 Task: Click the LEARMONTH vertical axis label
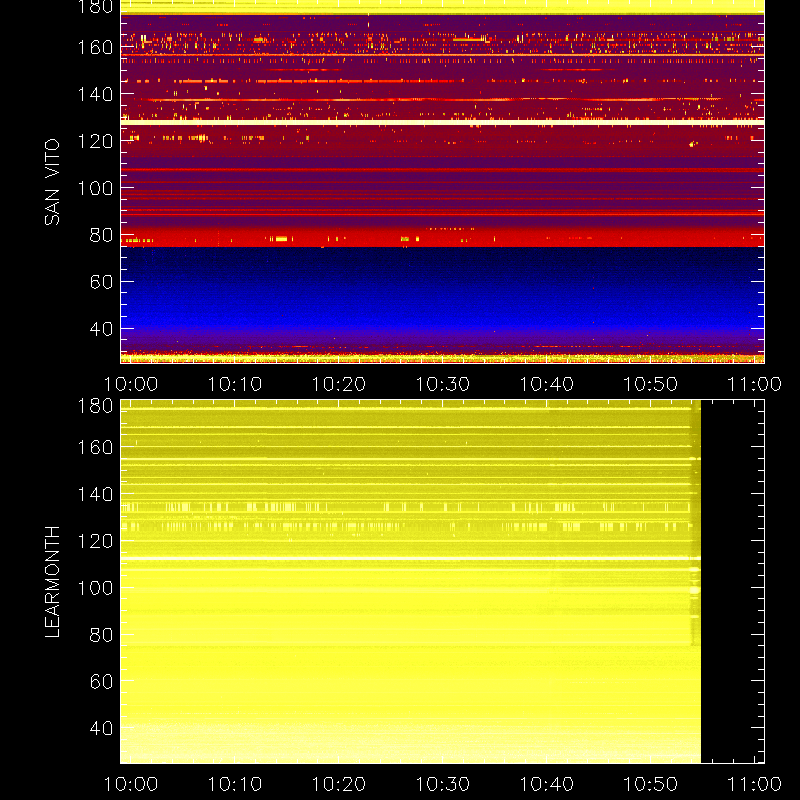coord(52,582)
